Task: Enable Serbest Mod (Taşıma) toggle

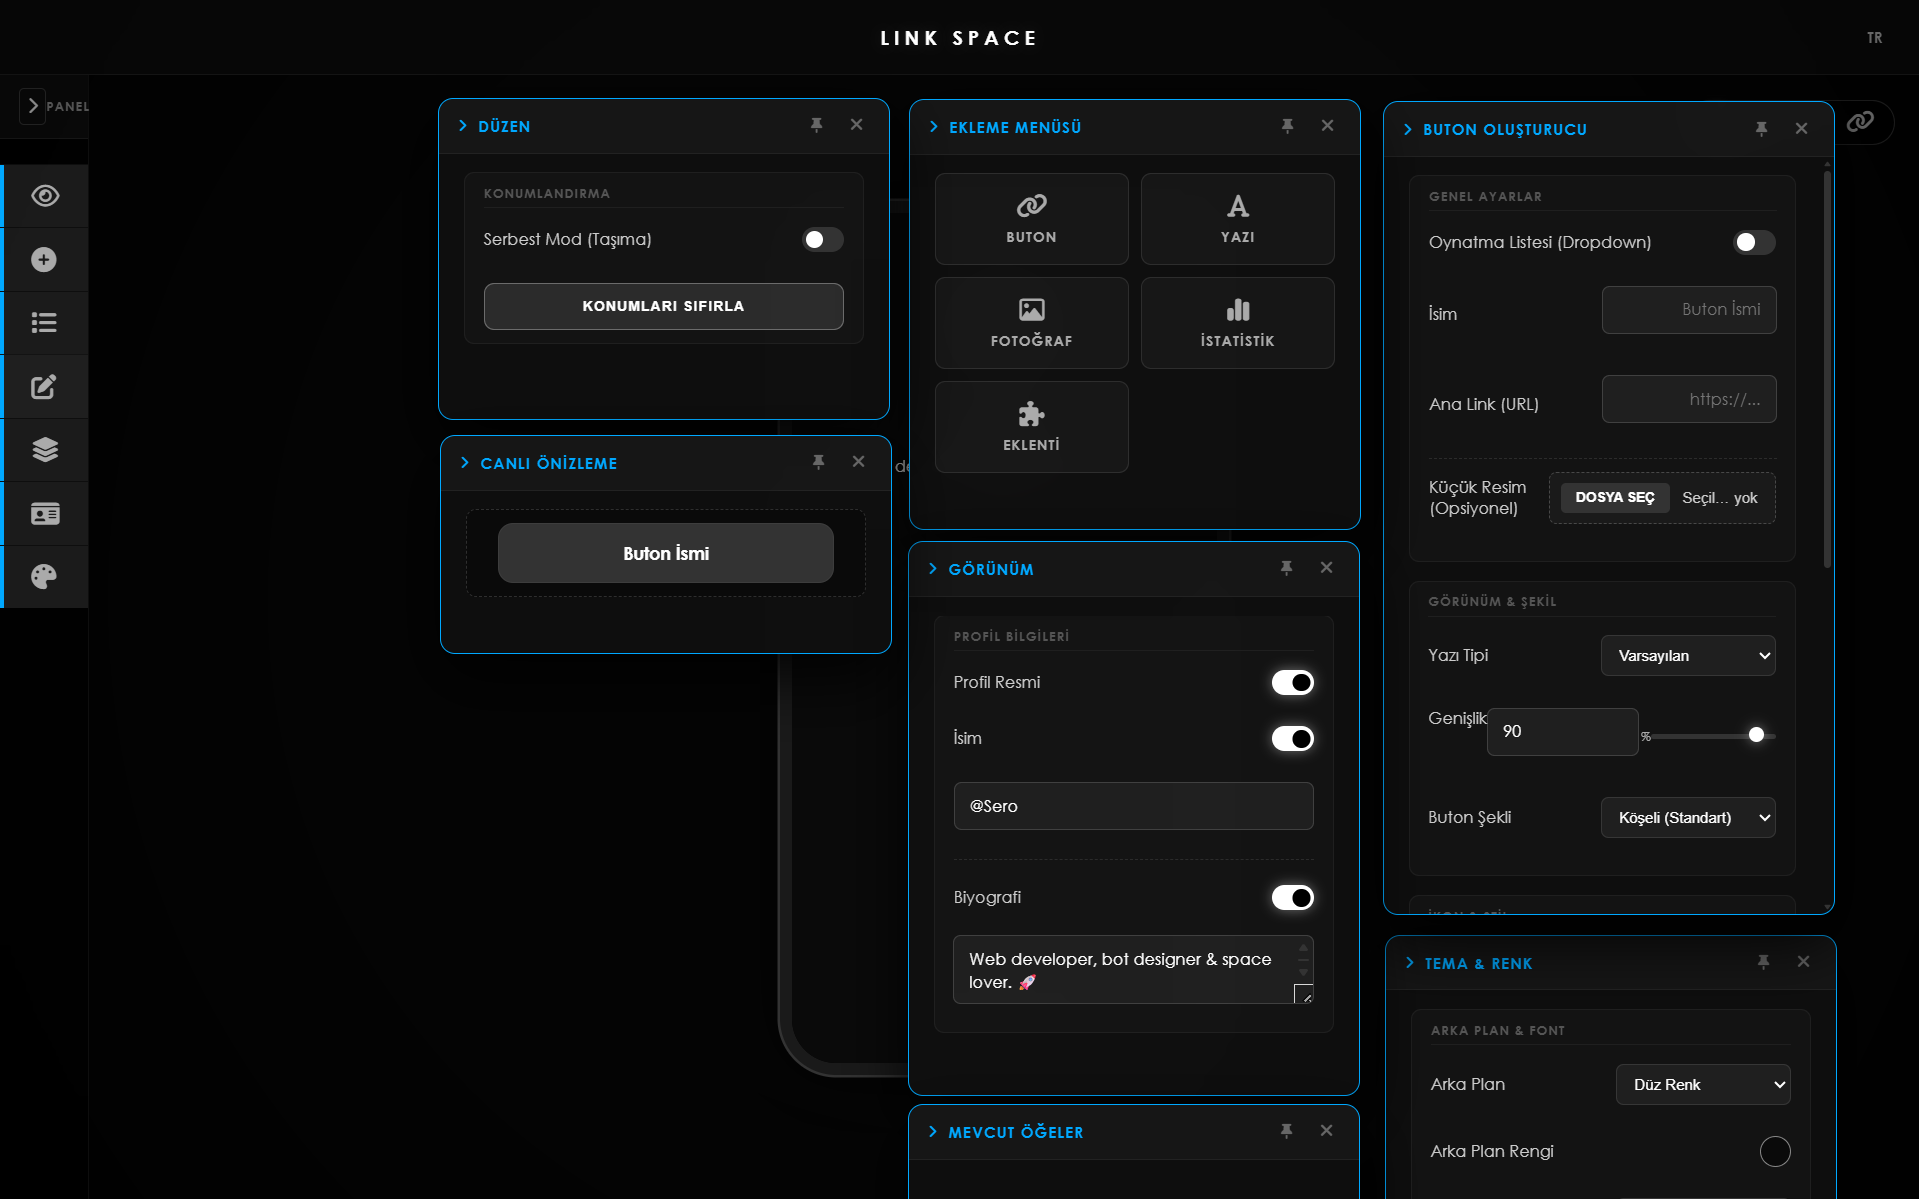Action: (822, 240)
